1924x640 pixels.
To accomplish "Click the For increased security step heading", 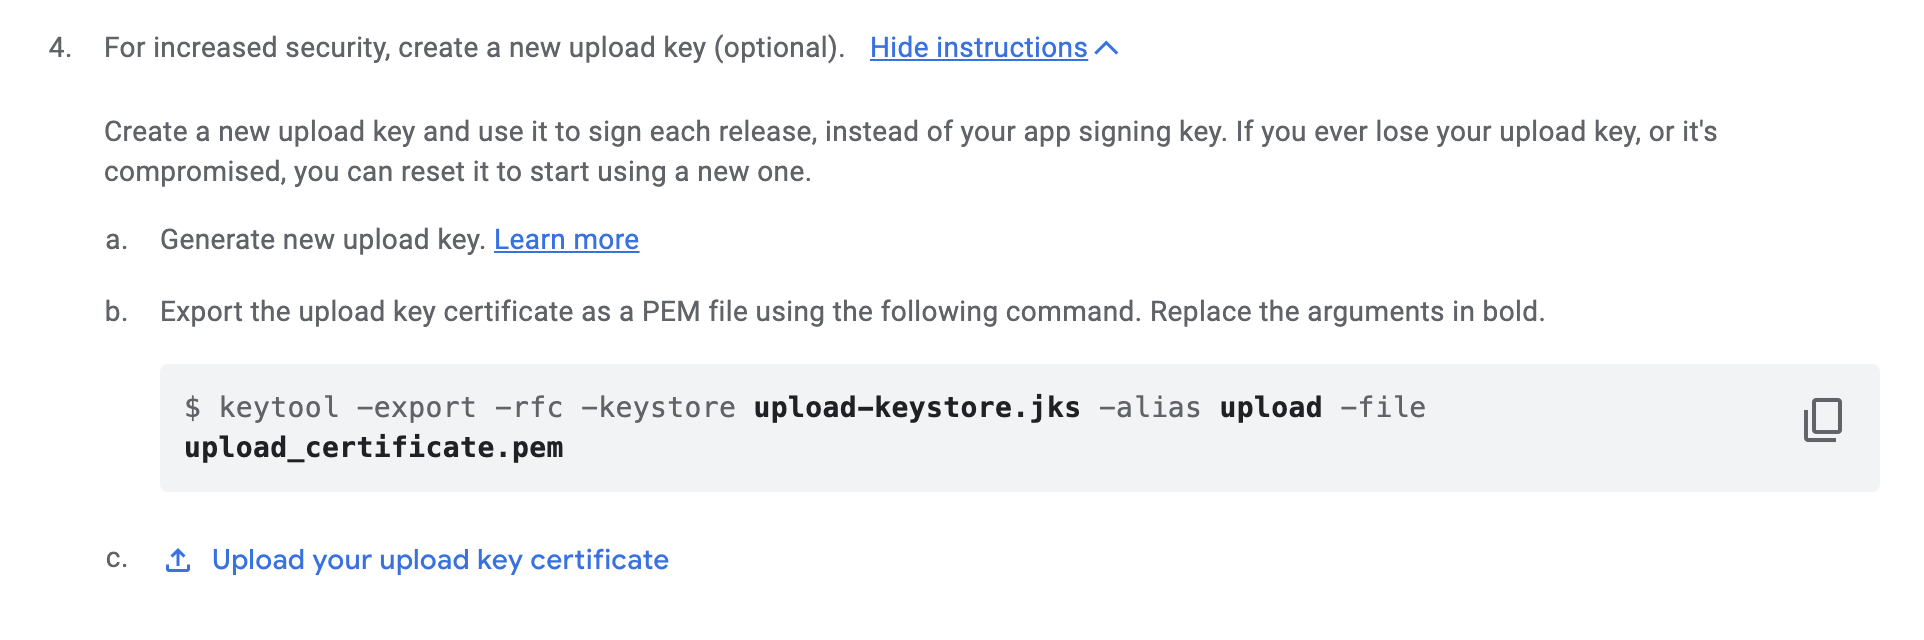I will coord(474,48).
